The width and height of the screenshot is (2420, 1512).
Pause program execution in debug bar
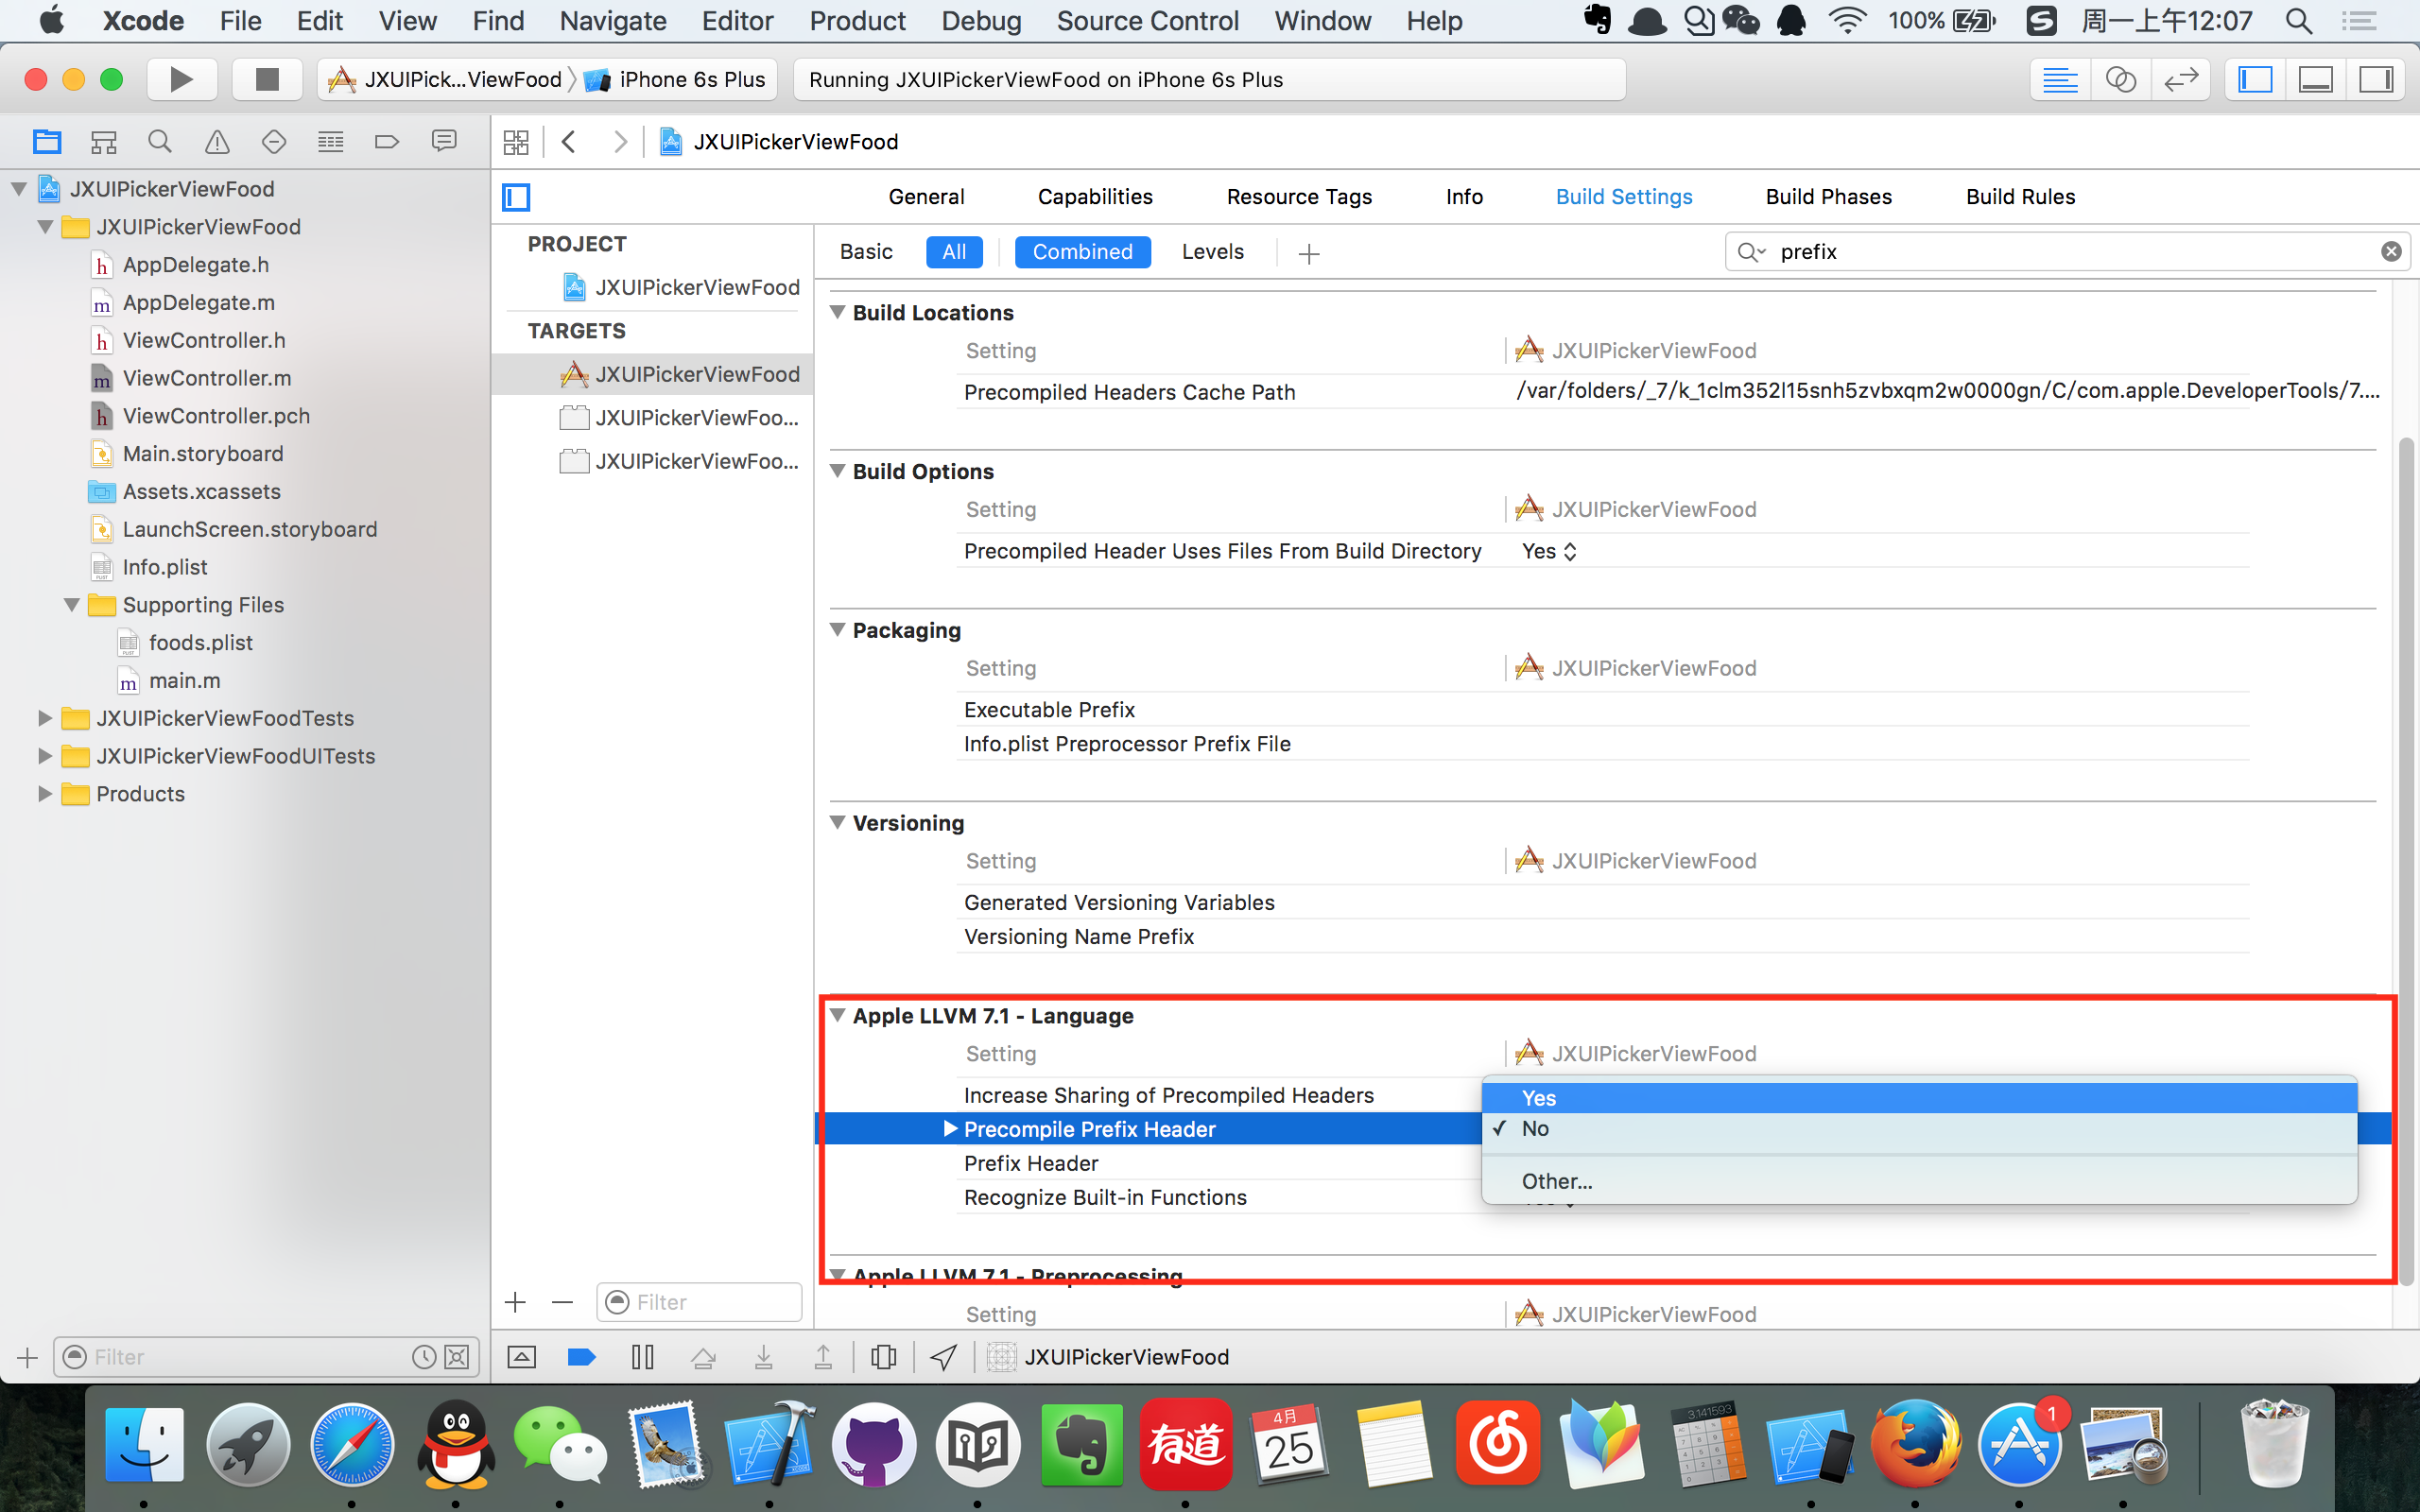(x=643, y=1357)
